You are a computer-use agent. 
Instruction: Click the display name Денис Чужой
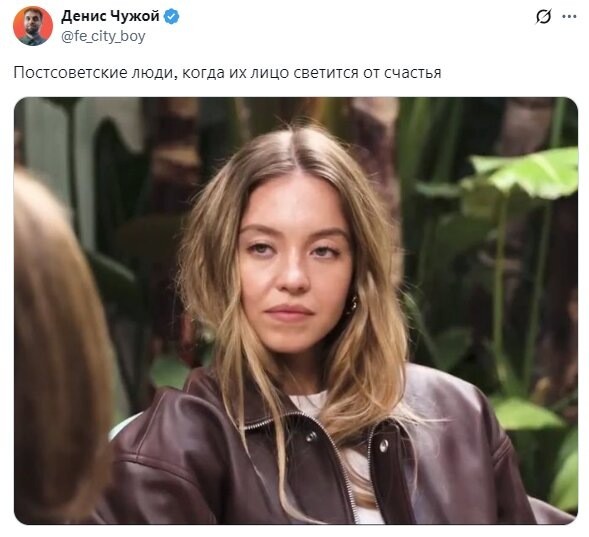(110, 17)
